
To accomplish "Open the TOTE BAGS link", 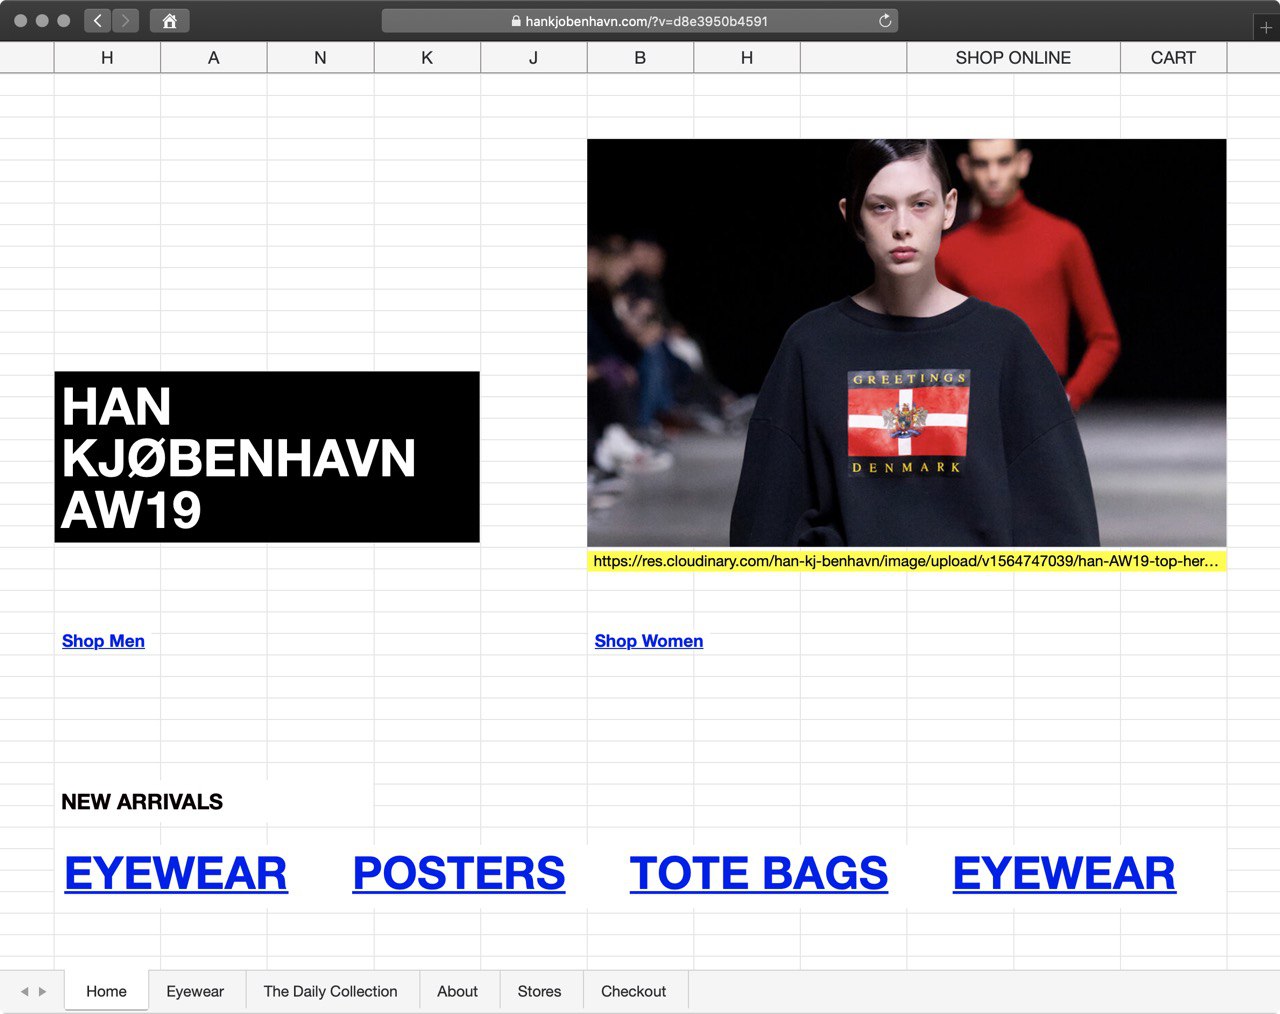I will tap(759, 873).
